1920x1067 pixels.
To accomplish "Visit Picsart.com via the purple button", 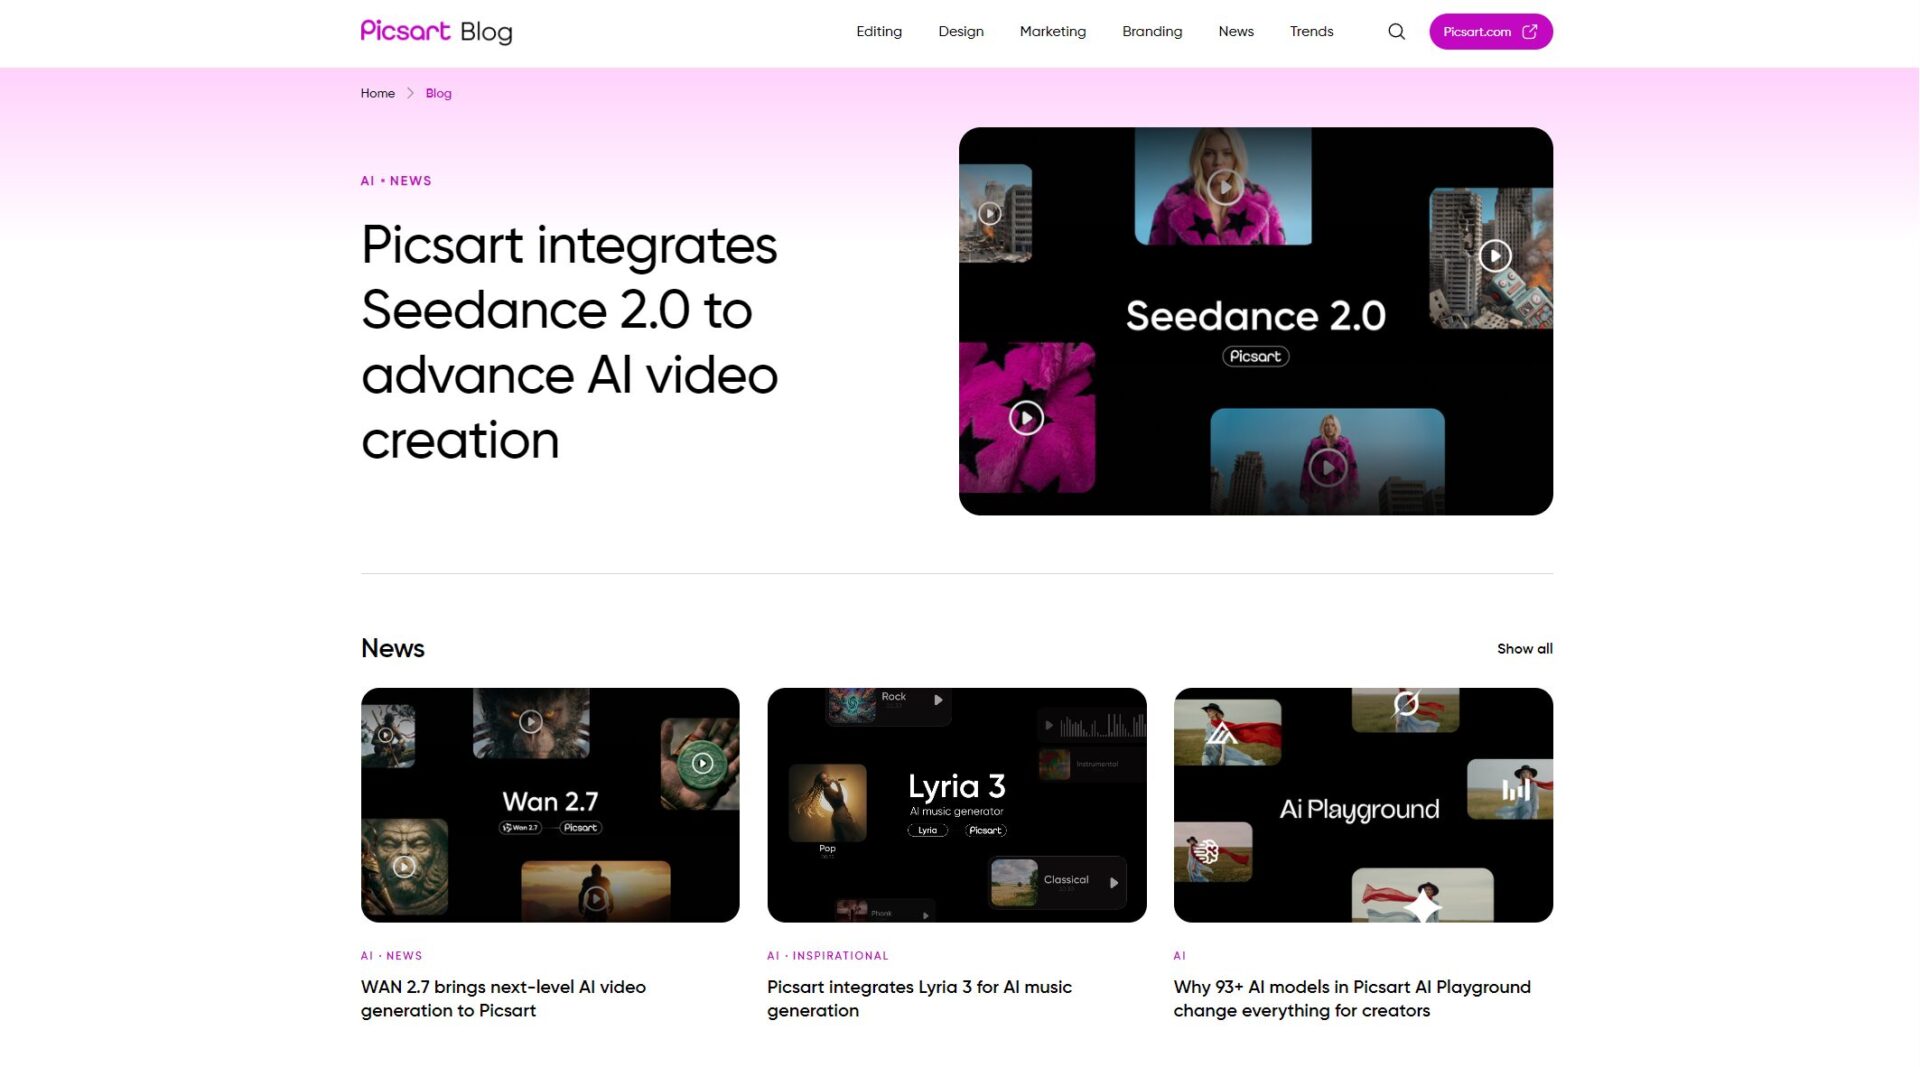I will tap(1490, 32).
